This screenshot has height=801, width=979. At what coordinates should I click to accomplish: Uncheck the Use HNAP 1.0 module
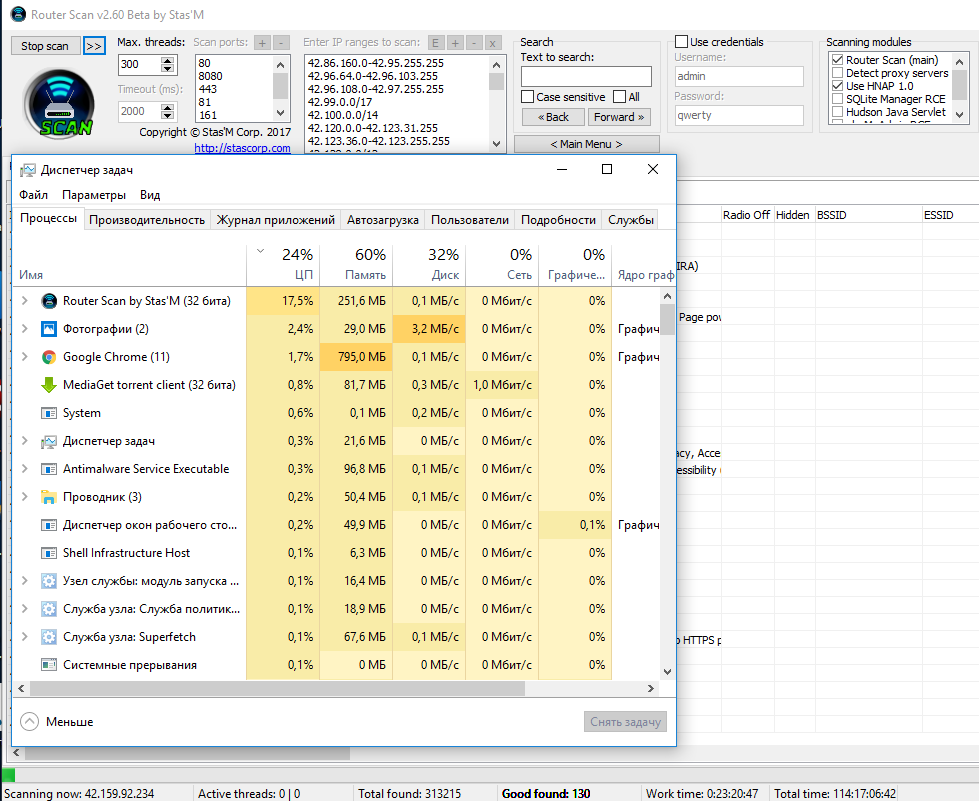pos(838,86)
